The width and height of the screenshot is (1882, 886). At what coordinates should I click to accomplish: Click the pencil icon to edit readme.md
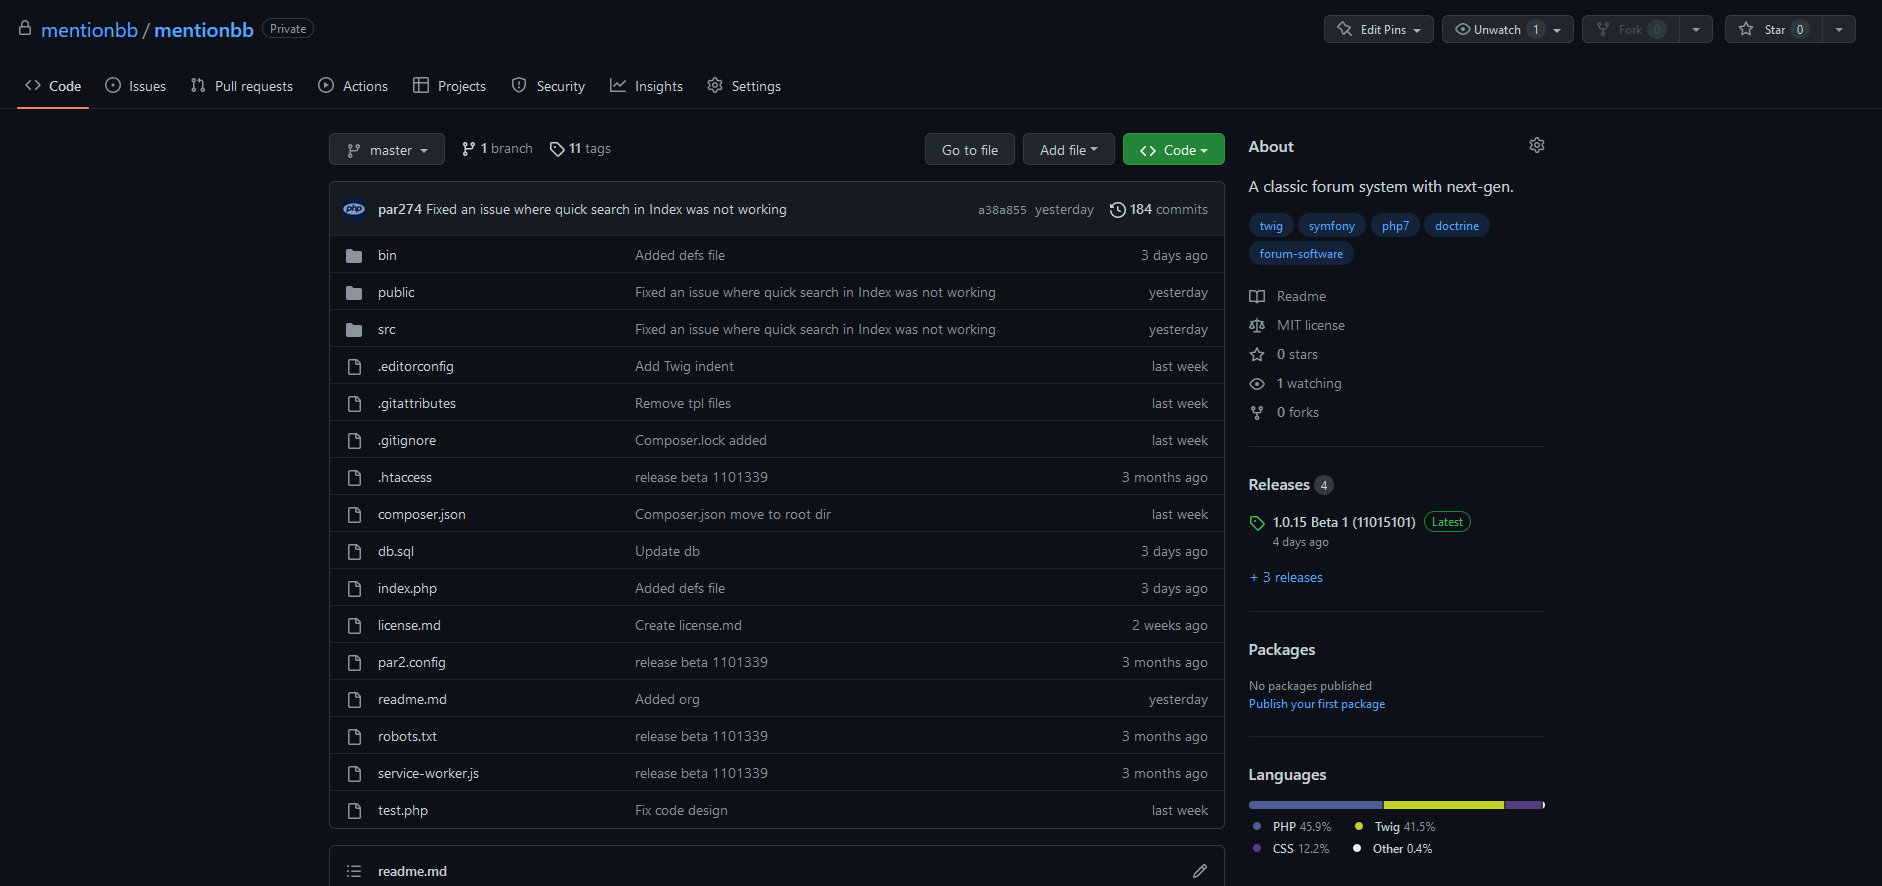[1200, 871]
